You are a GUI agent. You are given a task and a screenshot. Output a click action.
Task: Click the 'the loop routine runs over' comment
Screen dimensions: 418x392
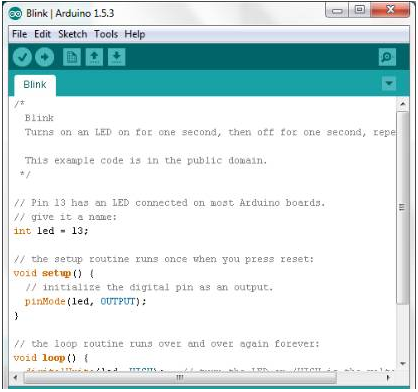pyautogui.click(x=166, y=344)
